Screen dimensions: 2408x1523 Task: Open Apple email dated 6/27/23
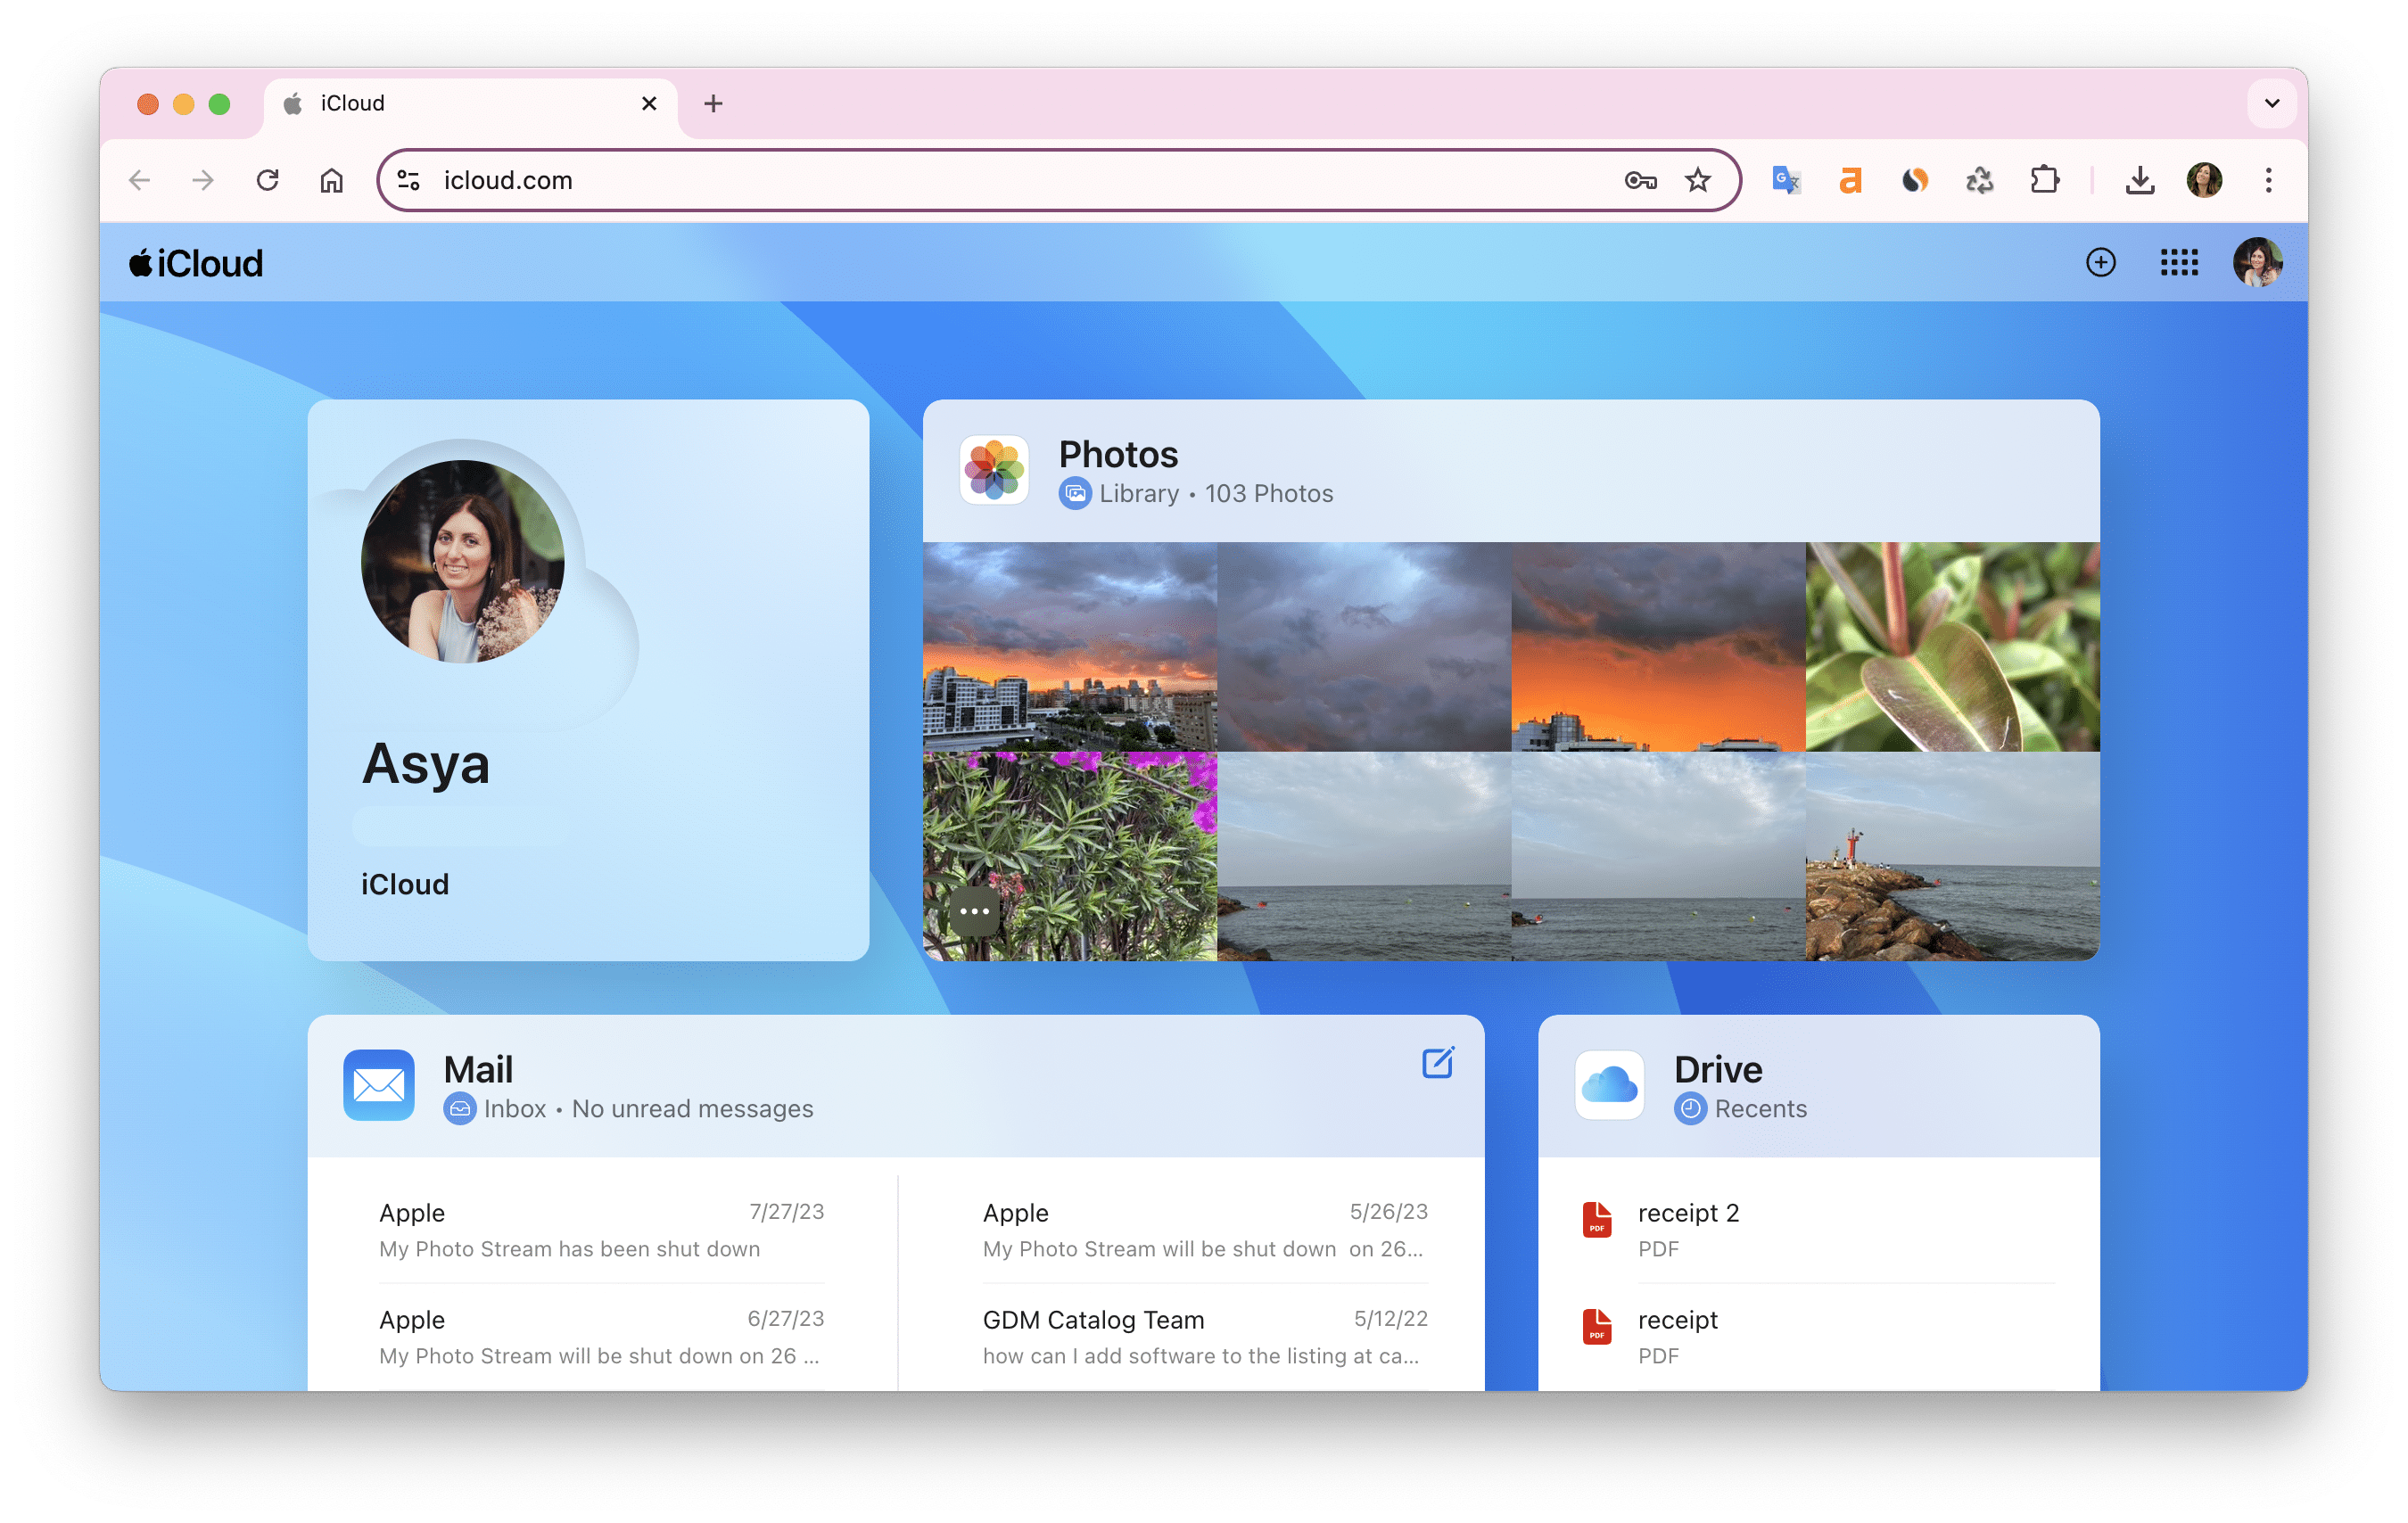pyautogui.click(x=601, y=1337)
